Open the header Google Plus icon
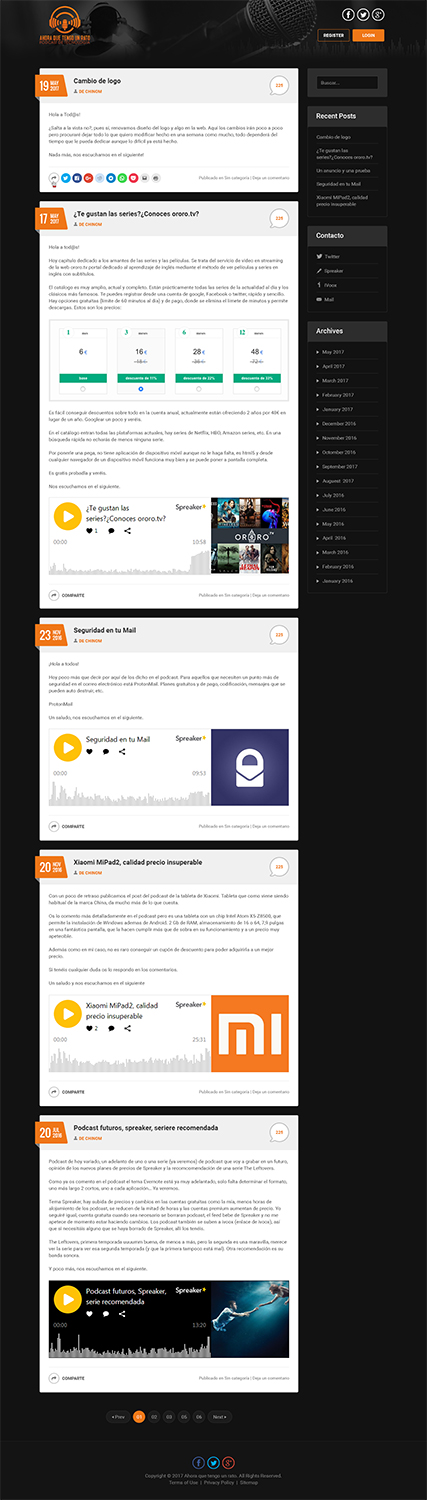This screenshot has height=1500, width=427. pos(378,15)
